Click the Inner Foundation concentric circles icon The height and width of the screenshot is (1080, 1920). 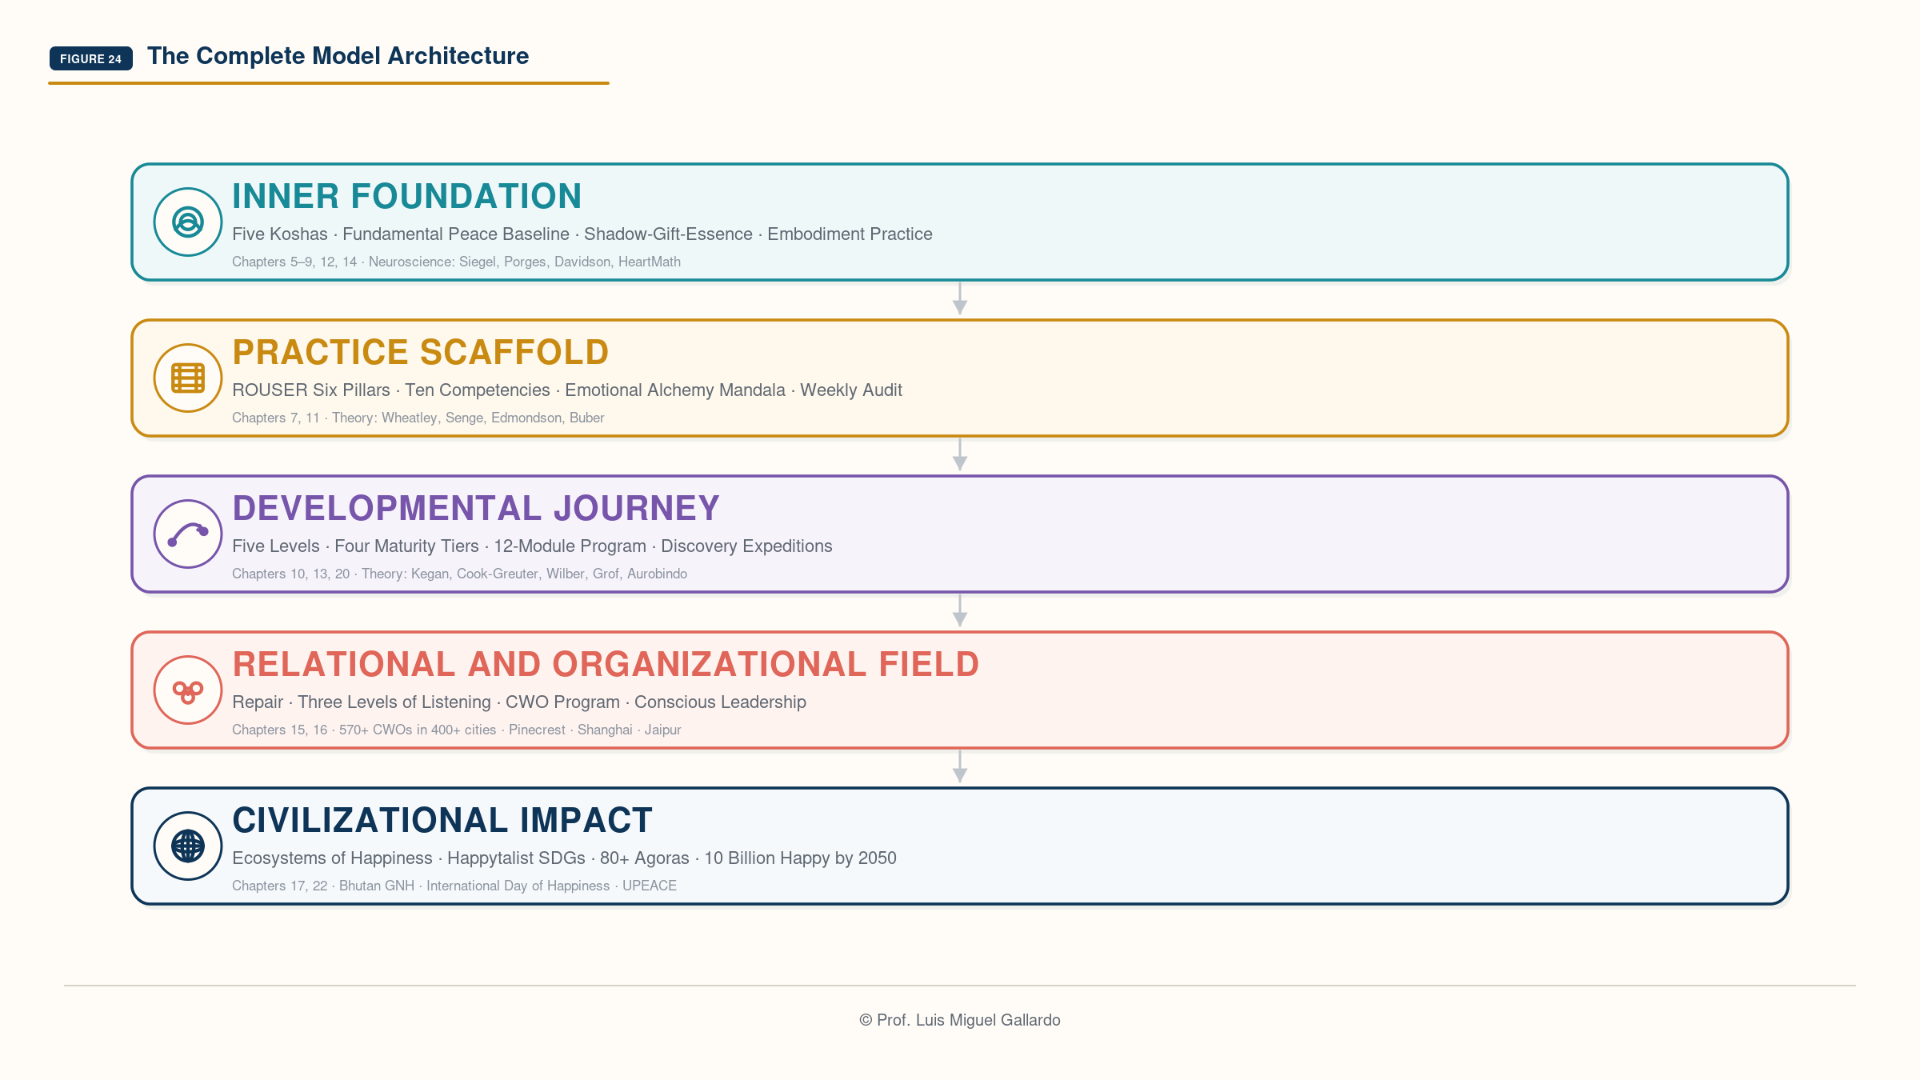[188, 222]
